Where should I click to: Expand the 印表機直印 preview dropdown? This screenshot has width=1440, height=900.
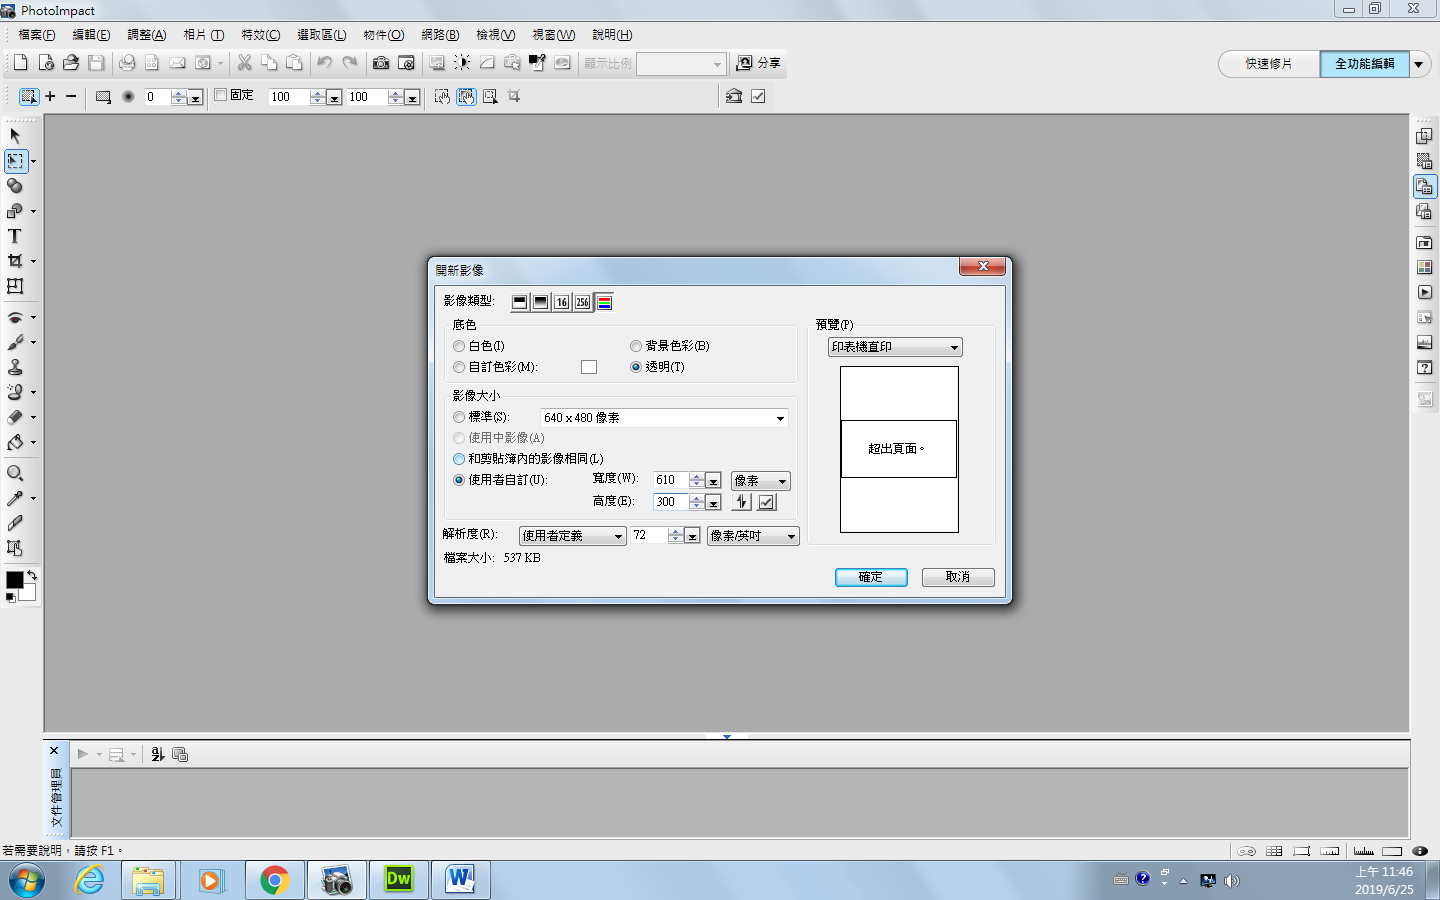pos(954,347)
